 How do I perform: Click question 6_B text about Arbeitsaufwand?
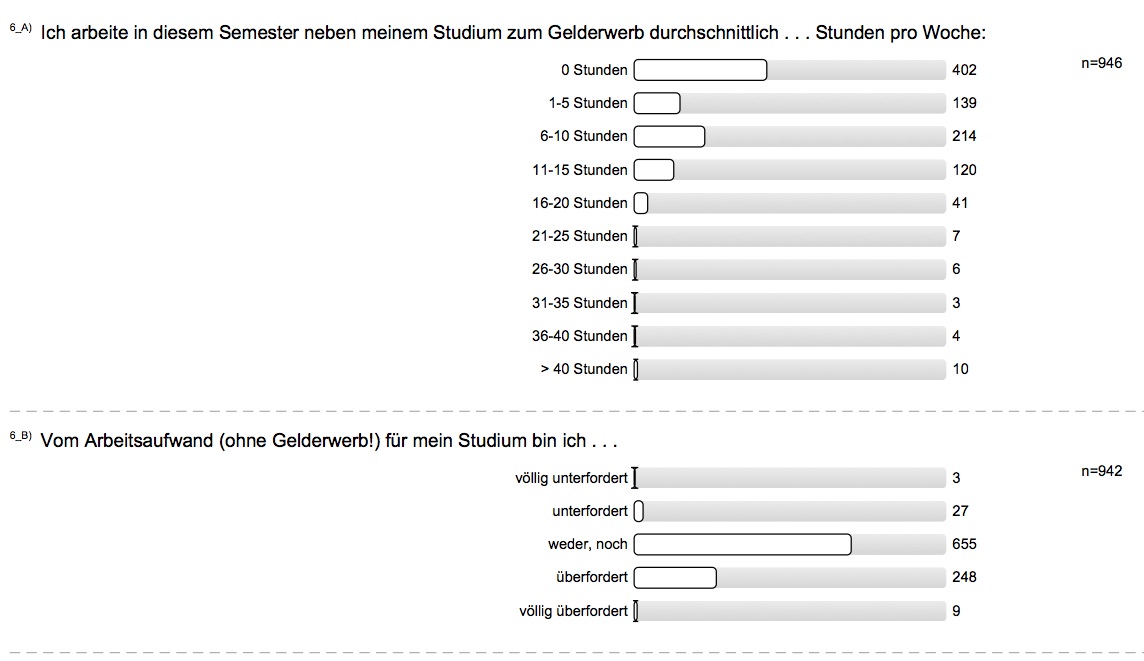click(329, 441)
